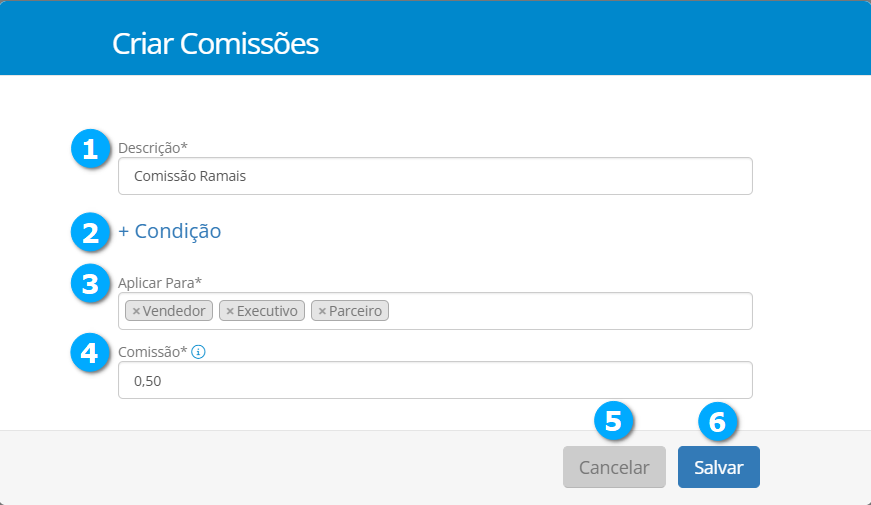Viewport: 871px width, 505px height.
Task: Select the Vendedor tag label
Action: pyautogui.click(x=174, y=312)
